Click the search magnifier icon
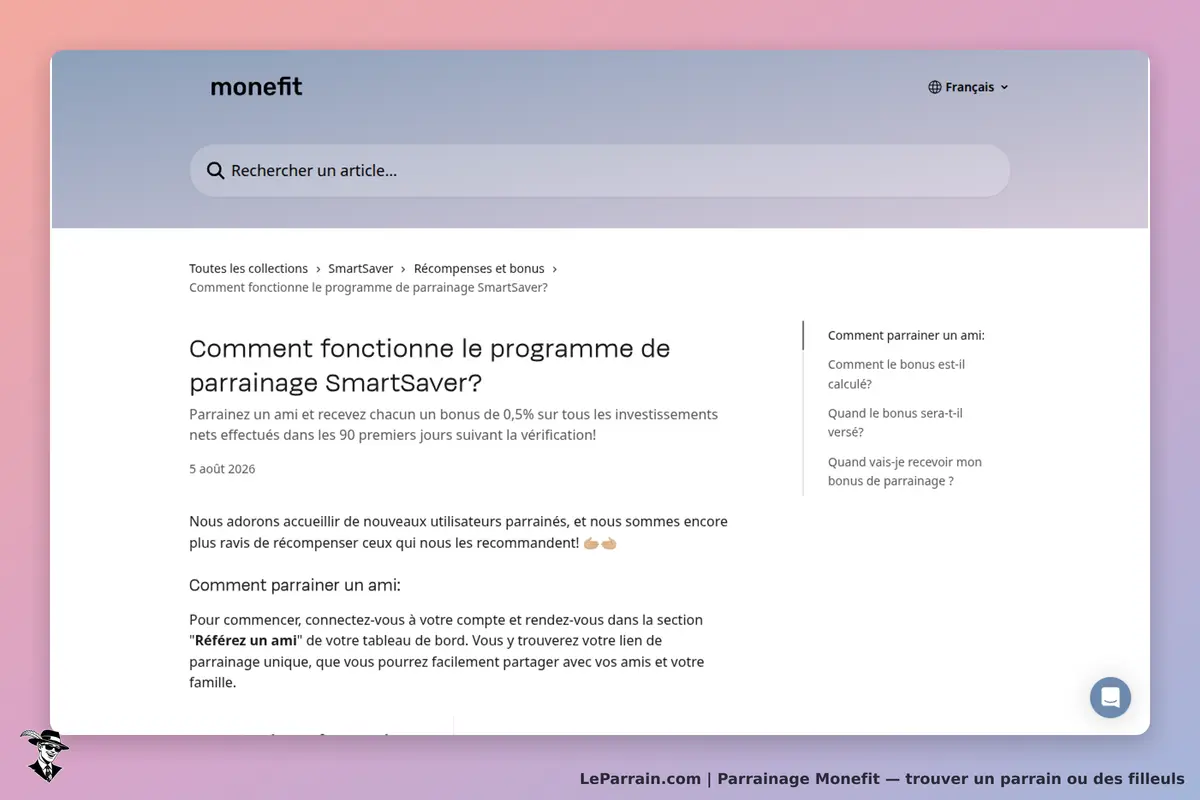Screen dimensions: 1200x800 click(x=215, y=170)
